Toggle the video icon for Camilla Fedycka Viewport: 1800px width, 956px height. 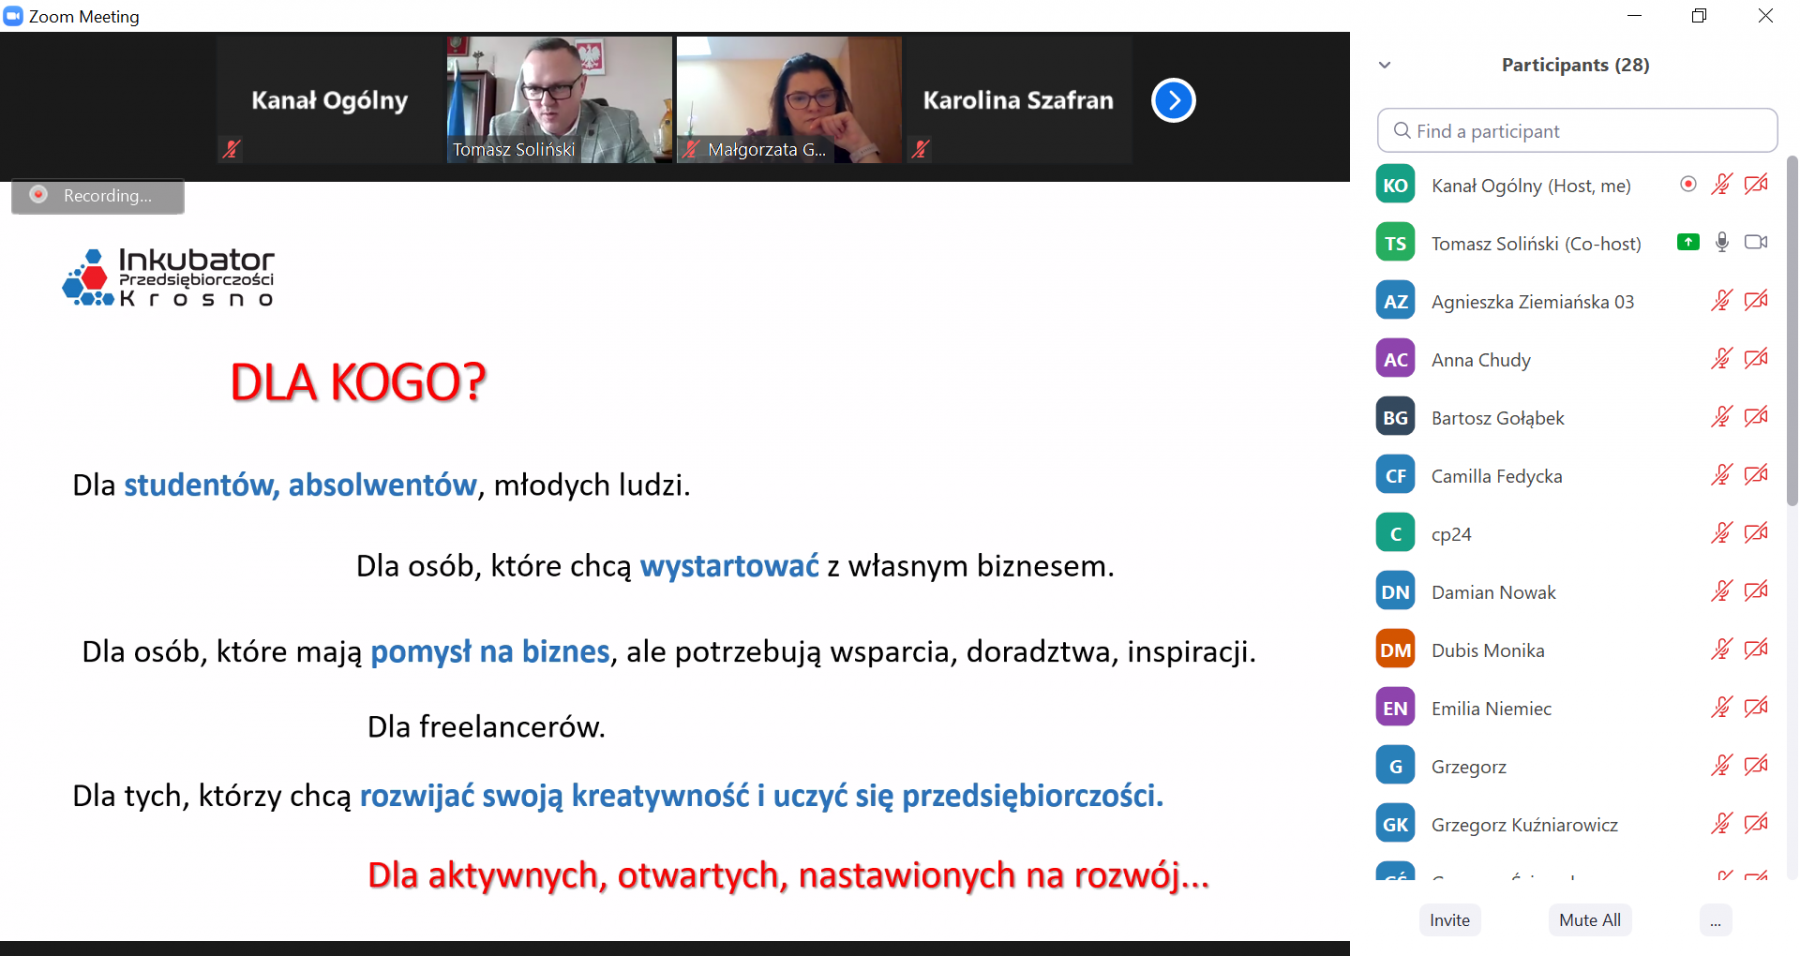pyautogui.click(x=1756, y=475)
